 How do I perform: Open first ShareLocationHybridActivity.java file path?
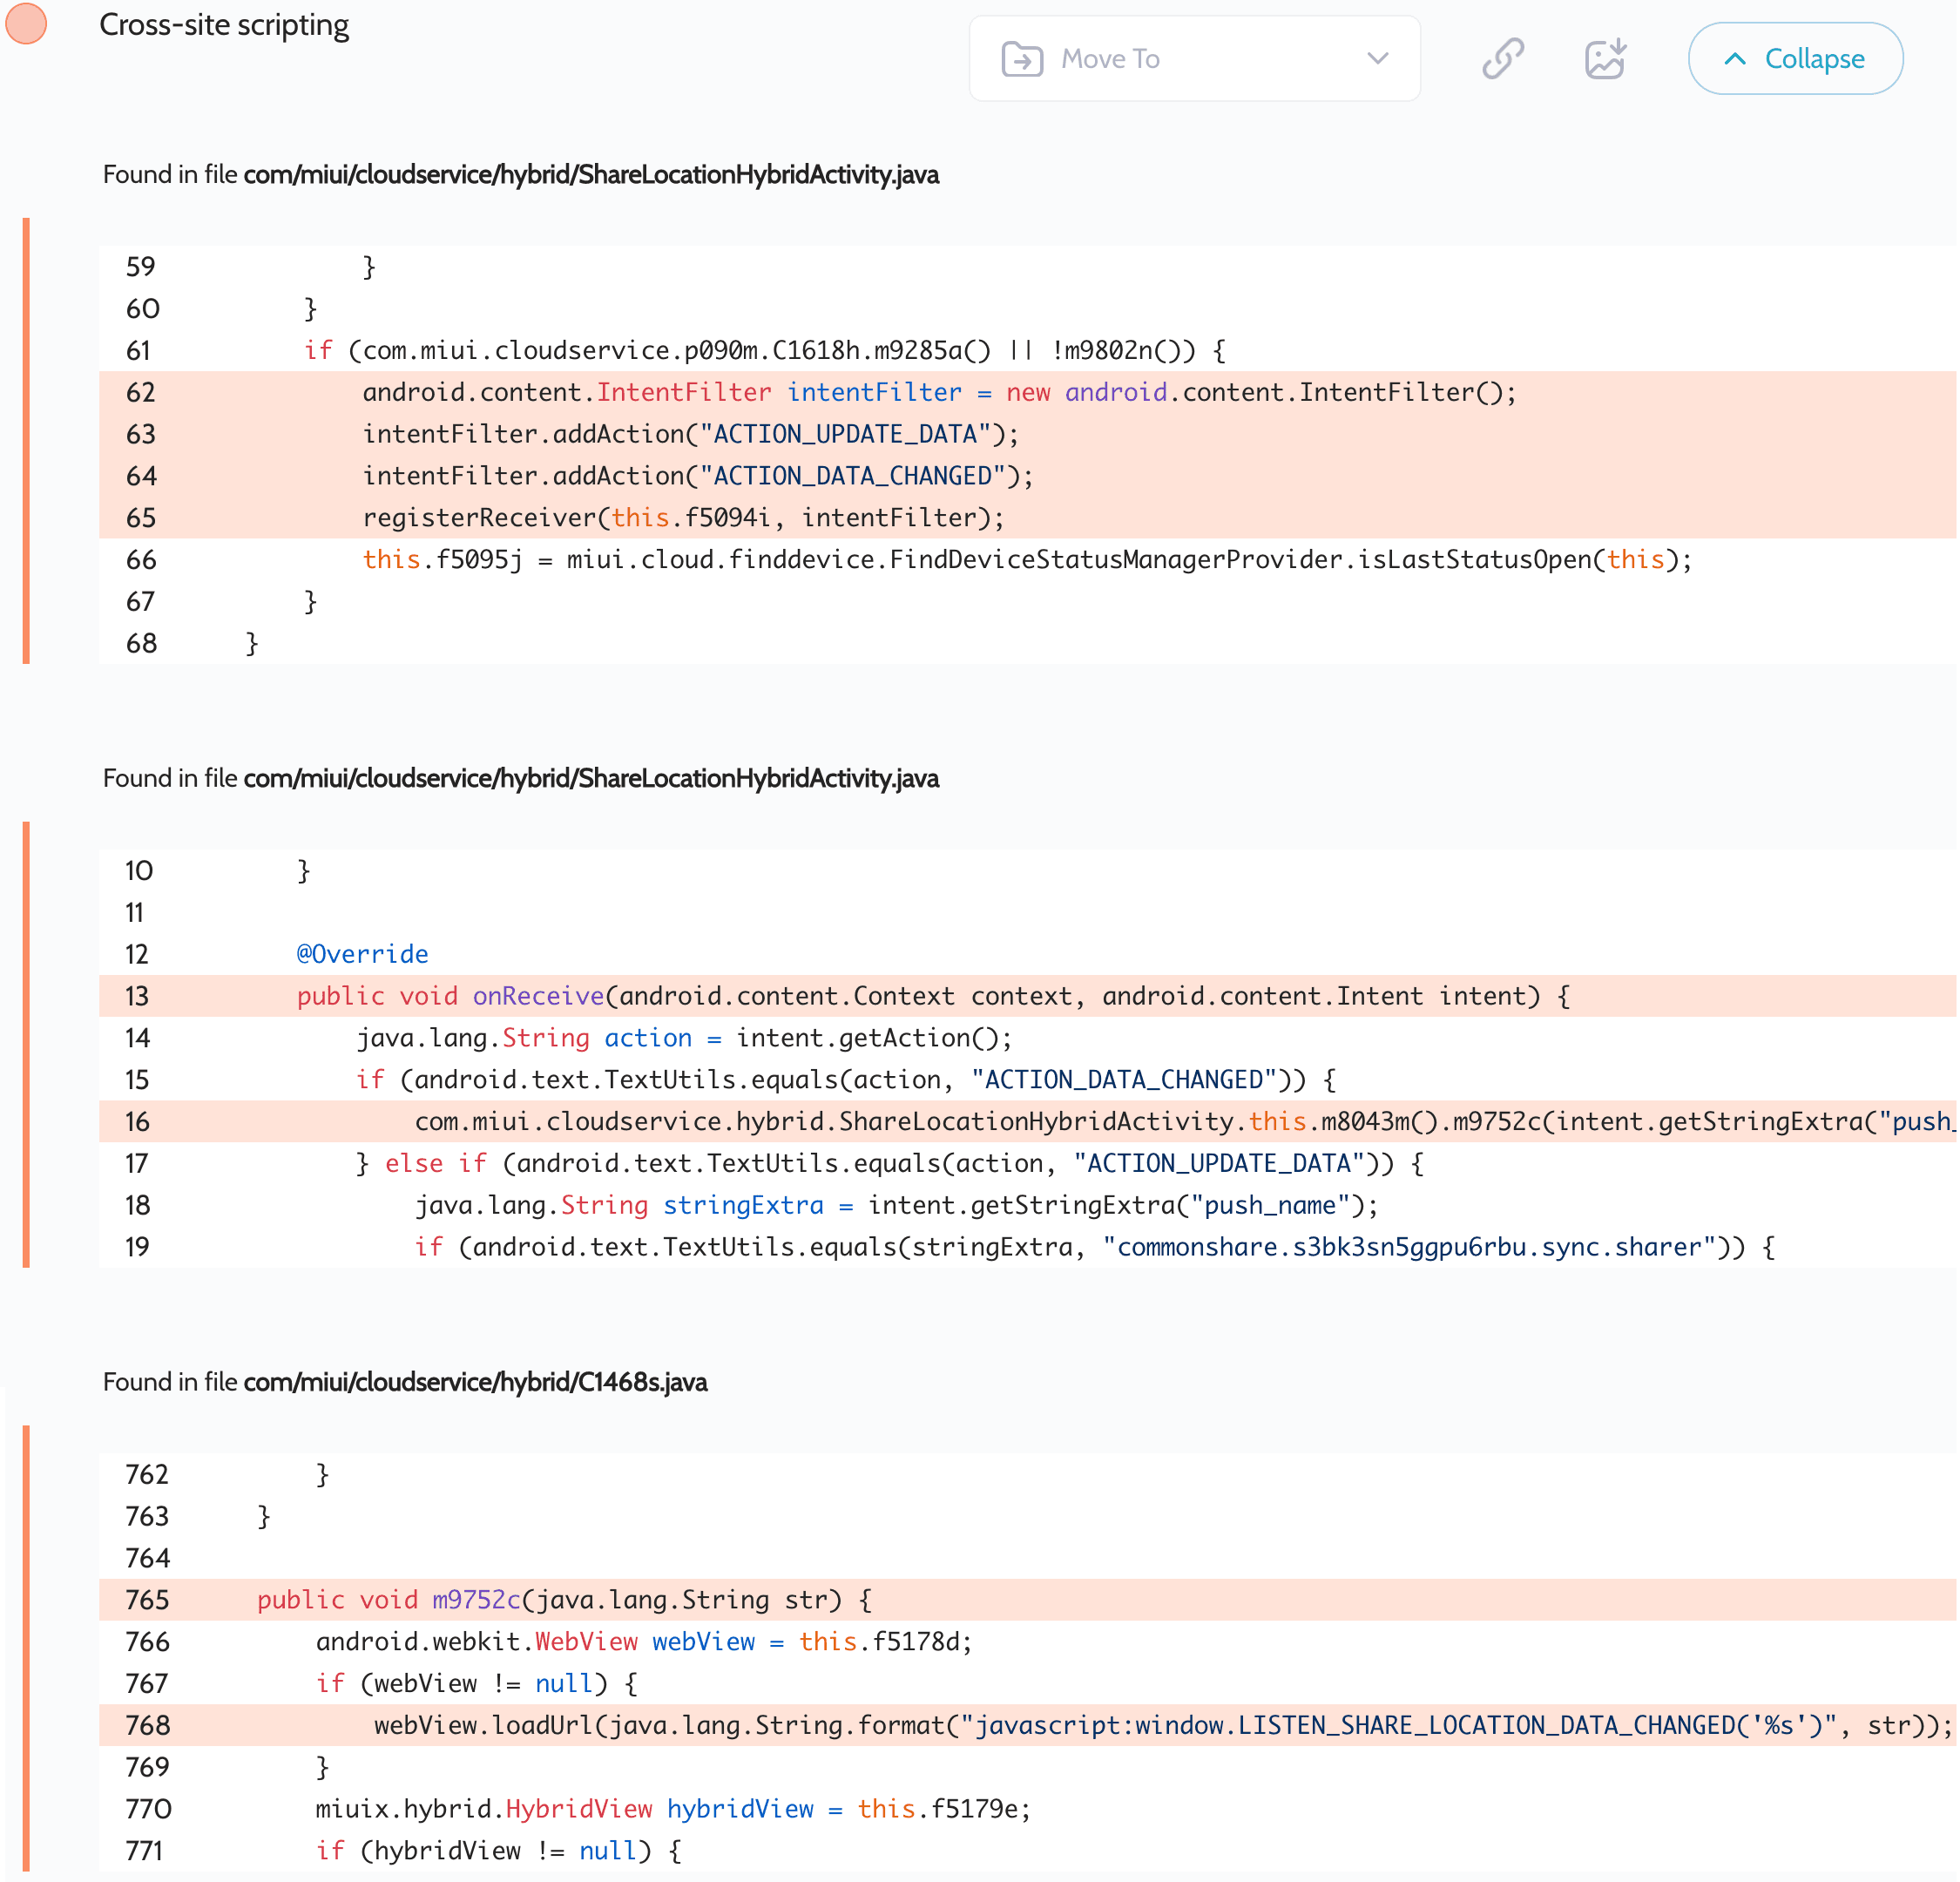[590, 175]
